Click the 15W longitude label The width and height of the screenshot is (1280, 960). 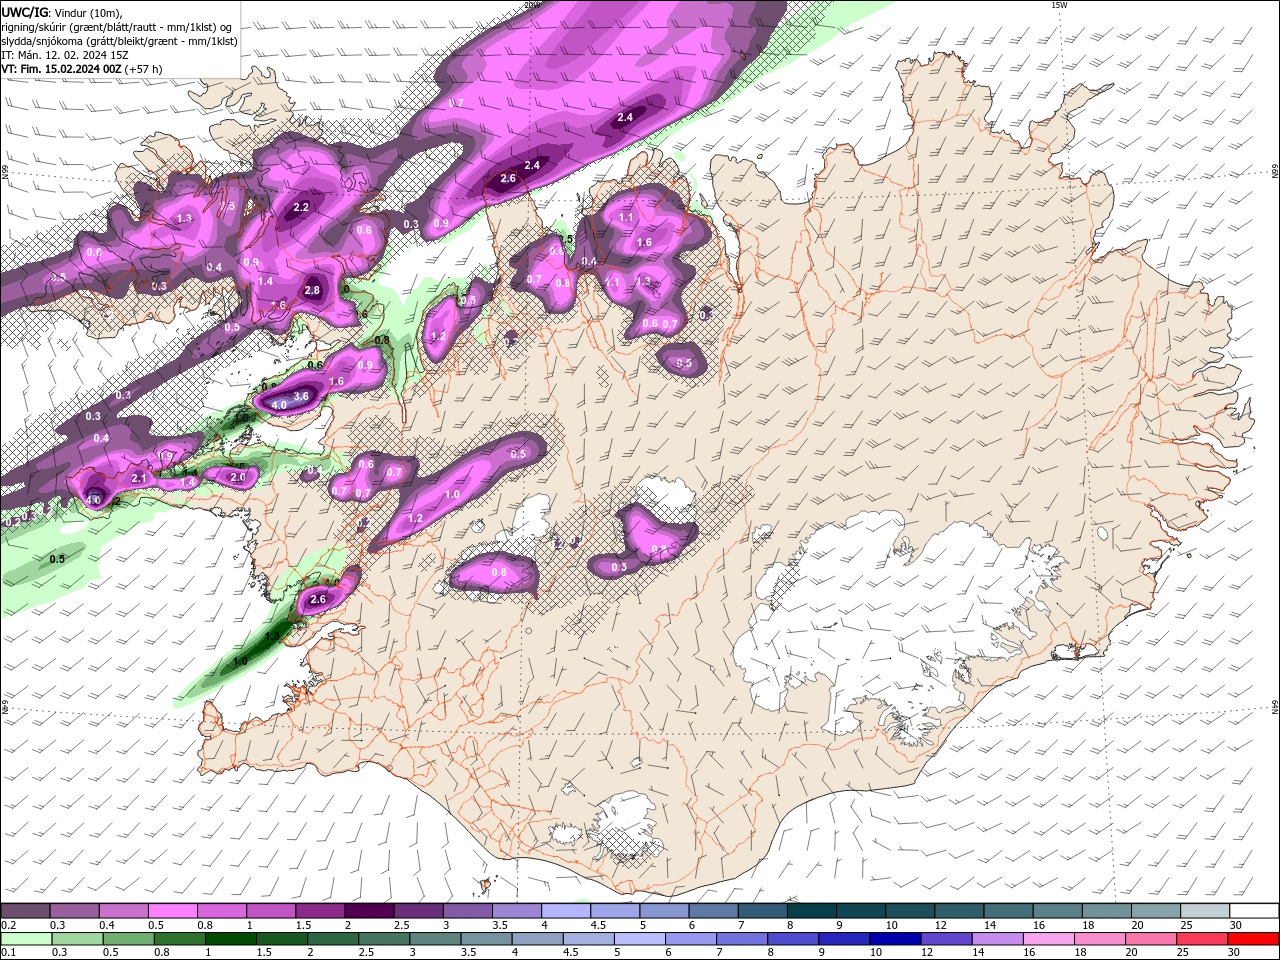pos(1059,5)
